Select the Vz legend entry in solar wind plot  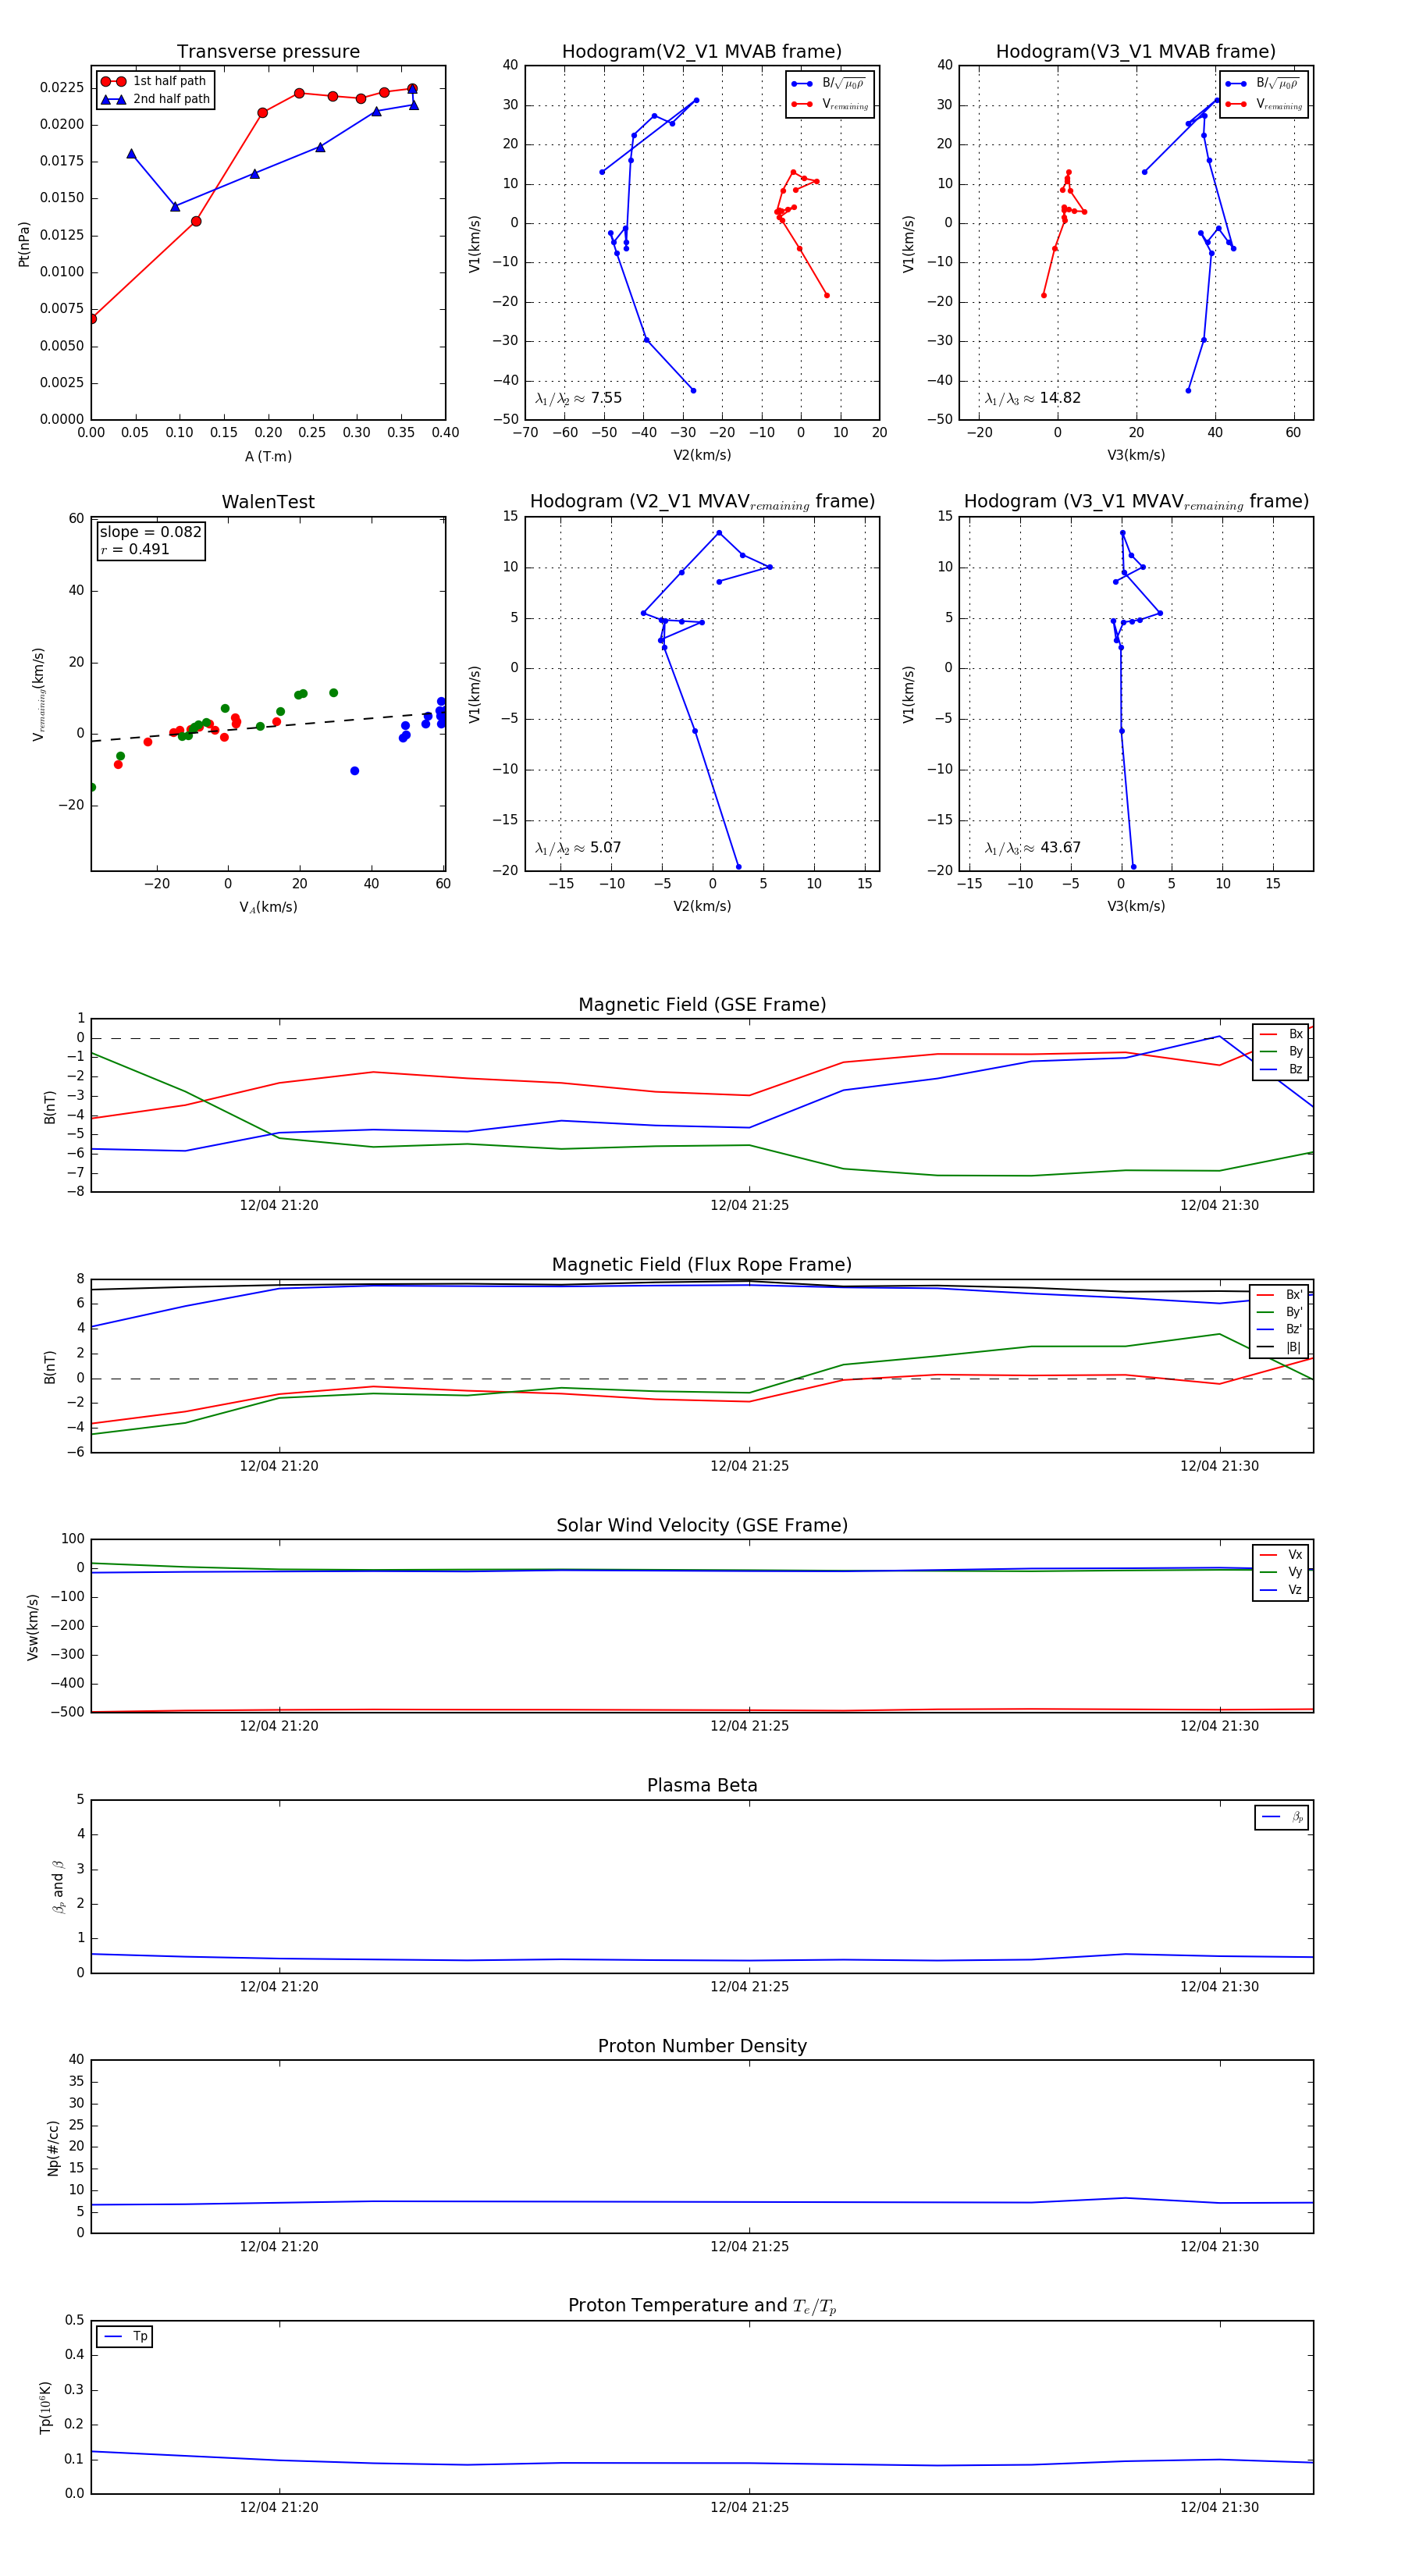pyautogui.click(x=1281, y=1590)
